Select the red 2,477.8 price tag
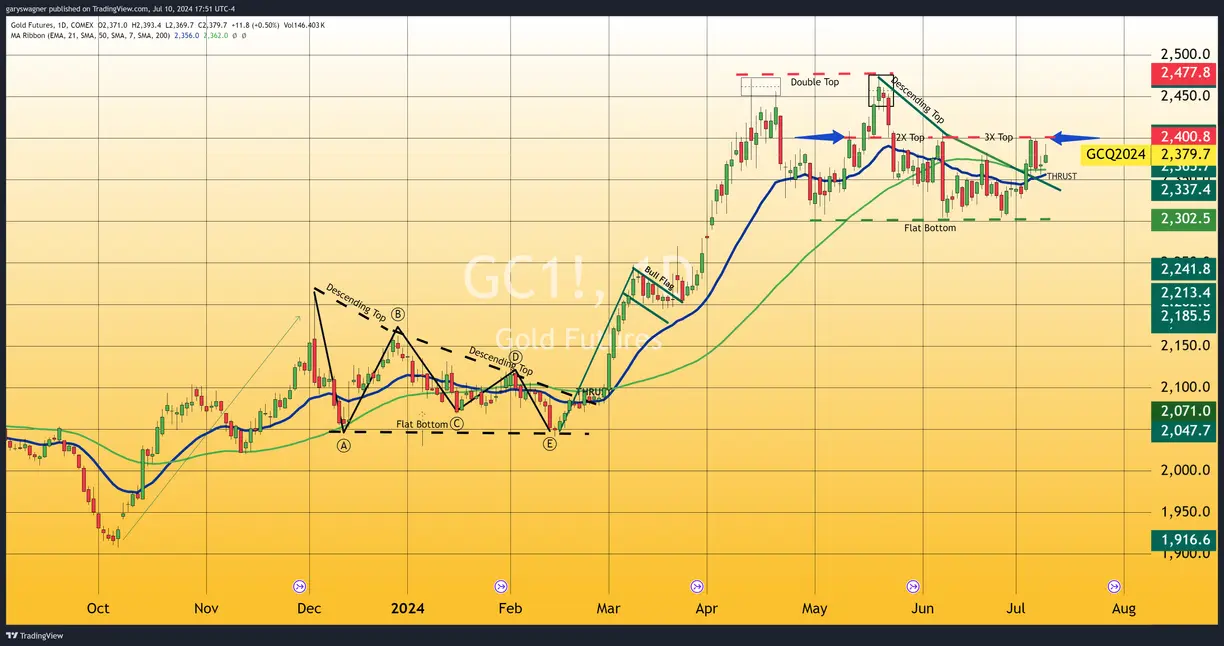The width and height of the screenshot is (1224, 646). tap(1186, 73)
